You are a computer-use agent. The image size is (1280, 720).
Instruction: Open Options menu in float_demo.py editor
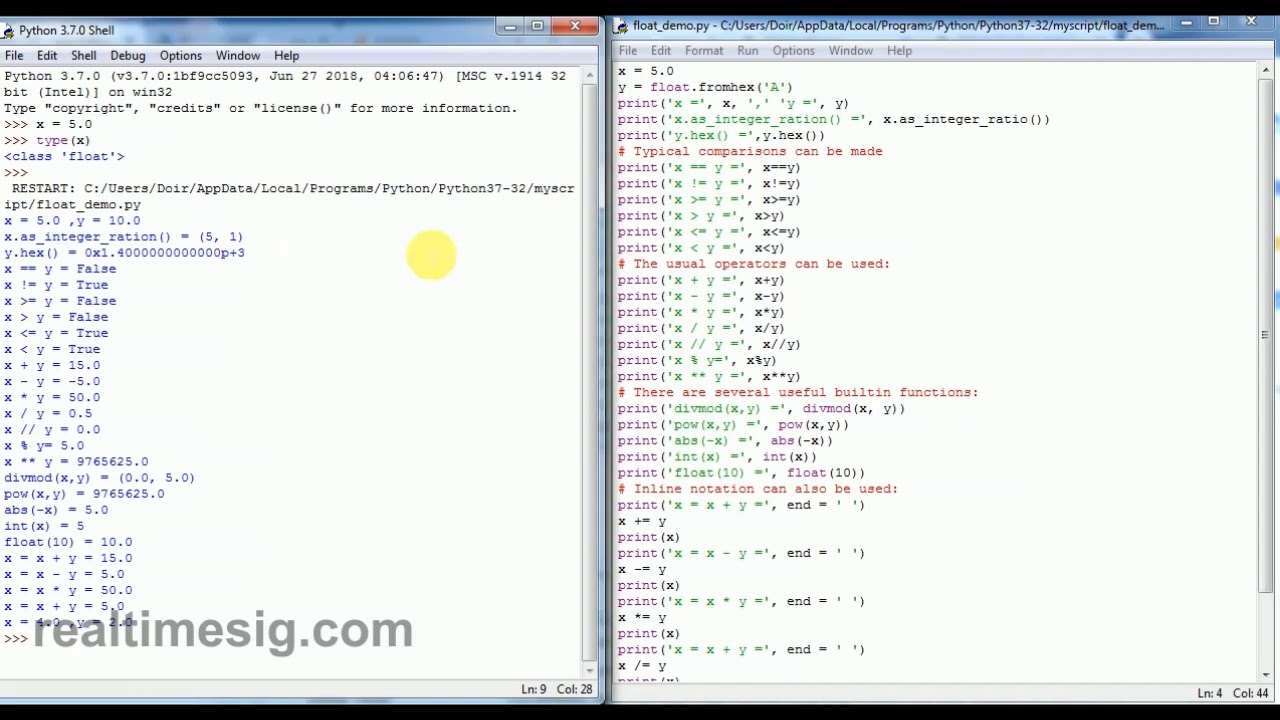[x=794, y=51]
